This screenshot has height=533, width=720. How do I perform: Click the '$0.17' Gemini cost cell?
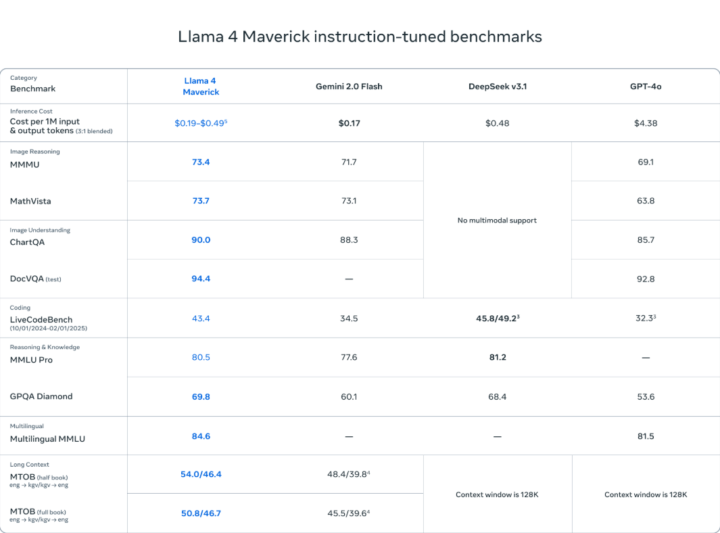coord(349,123)
